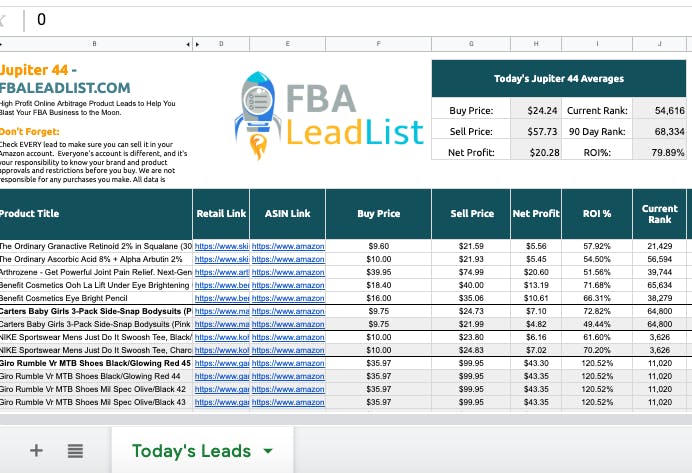Click the FBALEADLIST.COM heading
The height and width of the screenshot is (473, 692).
(65, 88)
